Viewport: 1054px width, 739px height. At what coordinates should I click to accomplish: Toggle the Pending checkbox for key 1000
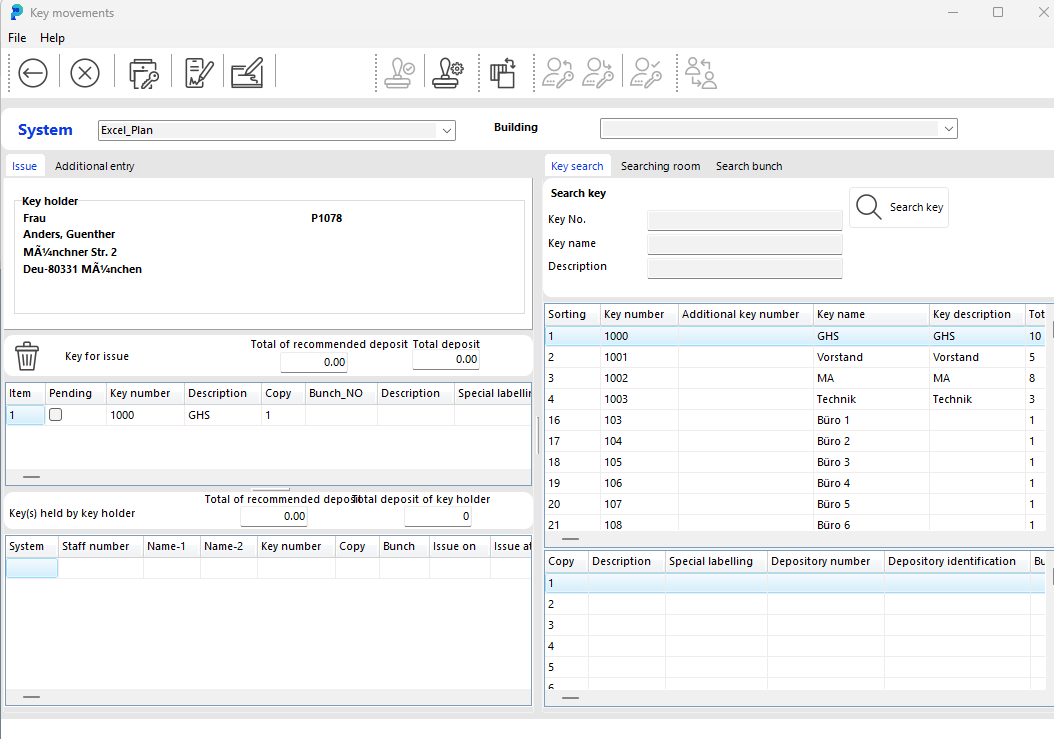tap(56, 415)
